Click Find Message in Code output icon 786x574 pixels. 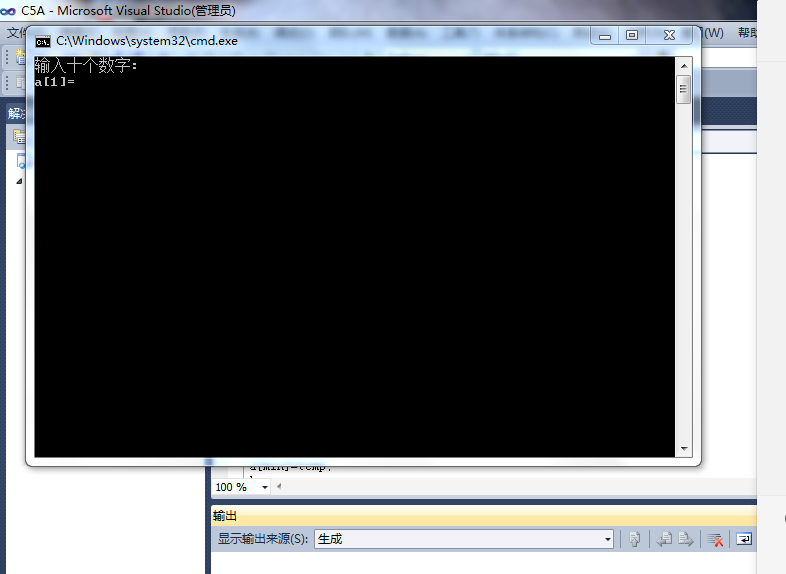(x=634, y=539)
